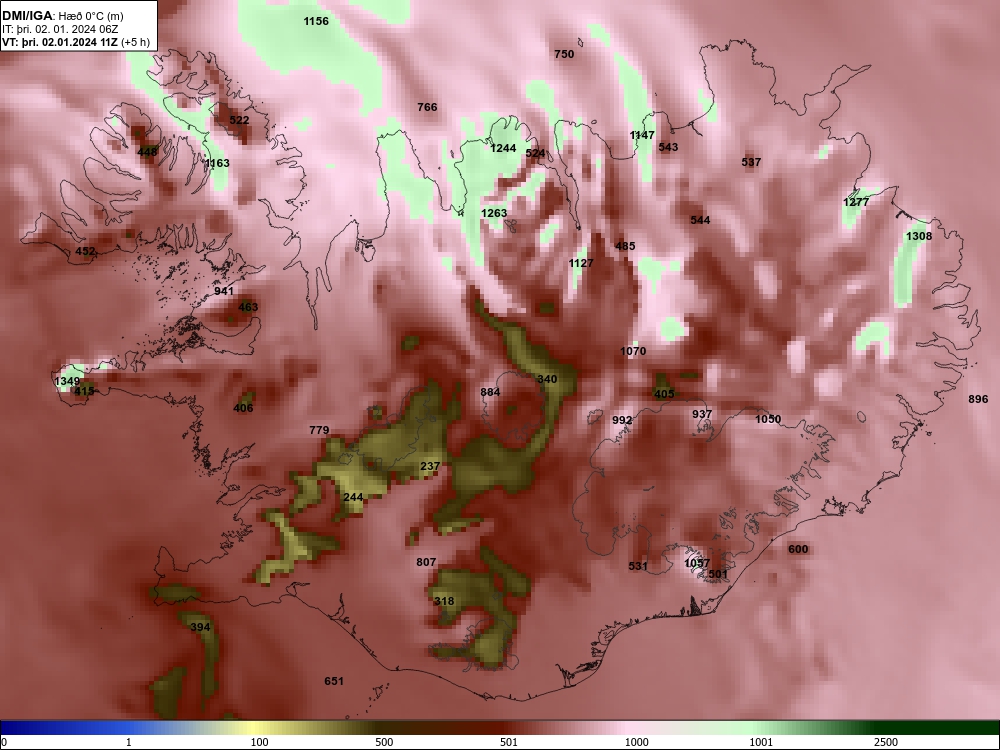Screen dimensions: 1000x750
Task: Click the map value 524
Action: click(535, 153)
